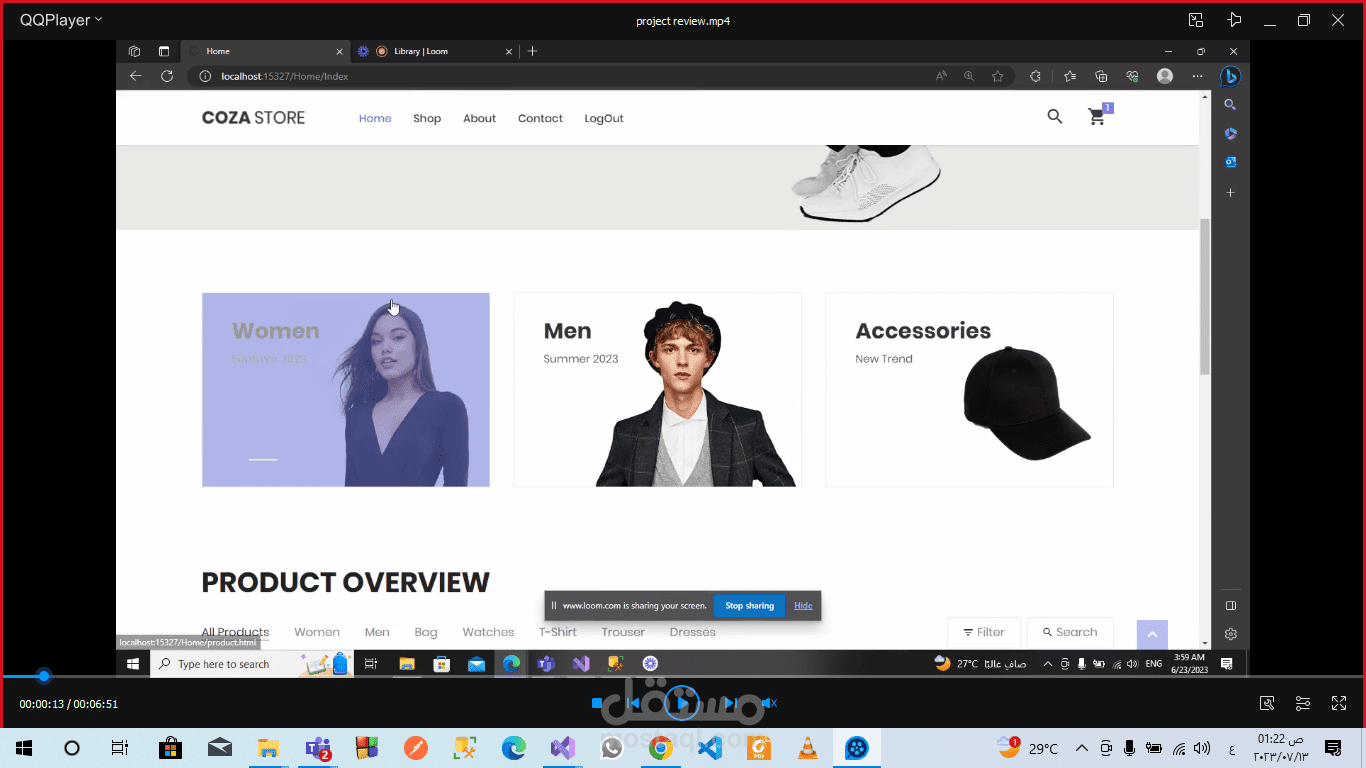Filter products by All Products
The width and height of the screenshot is (1366, 768).
tap(235, 632)
